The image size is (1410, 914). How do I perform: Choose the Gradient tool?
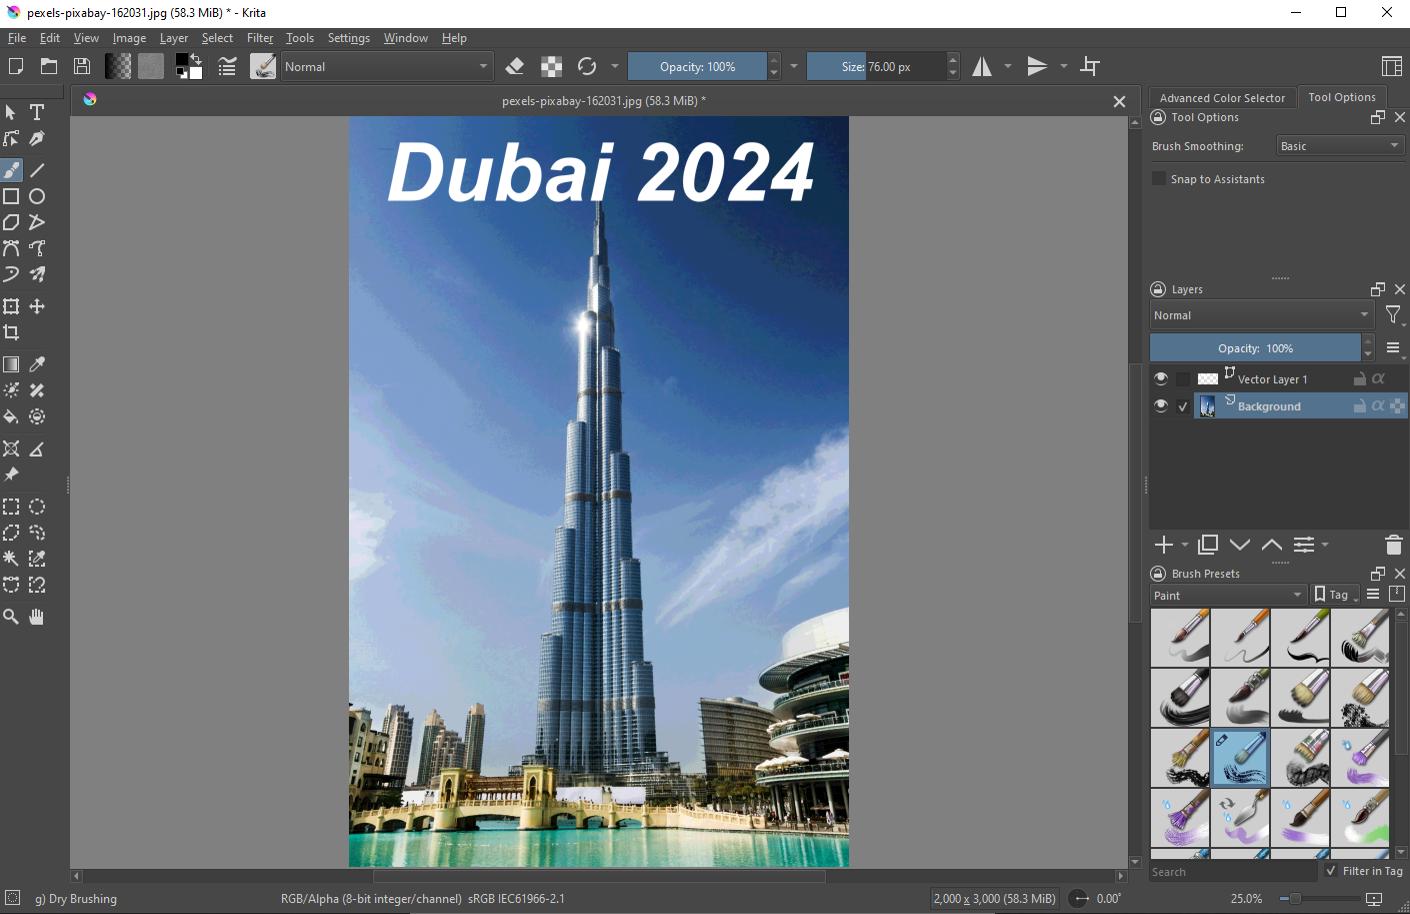point(10,364)
